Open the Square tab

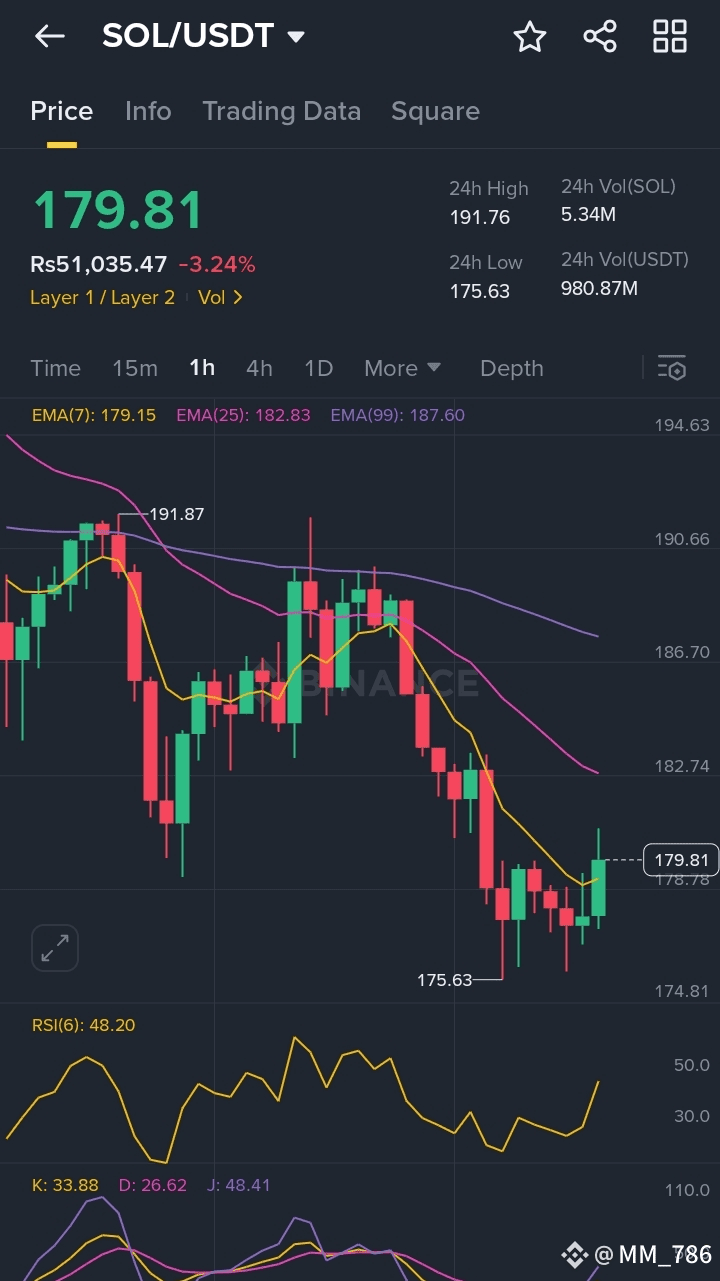click(435, 111)
